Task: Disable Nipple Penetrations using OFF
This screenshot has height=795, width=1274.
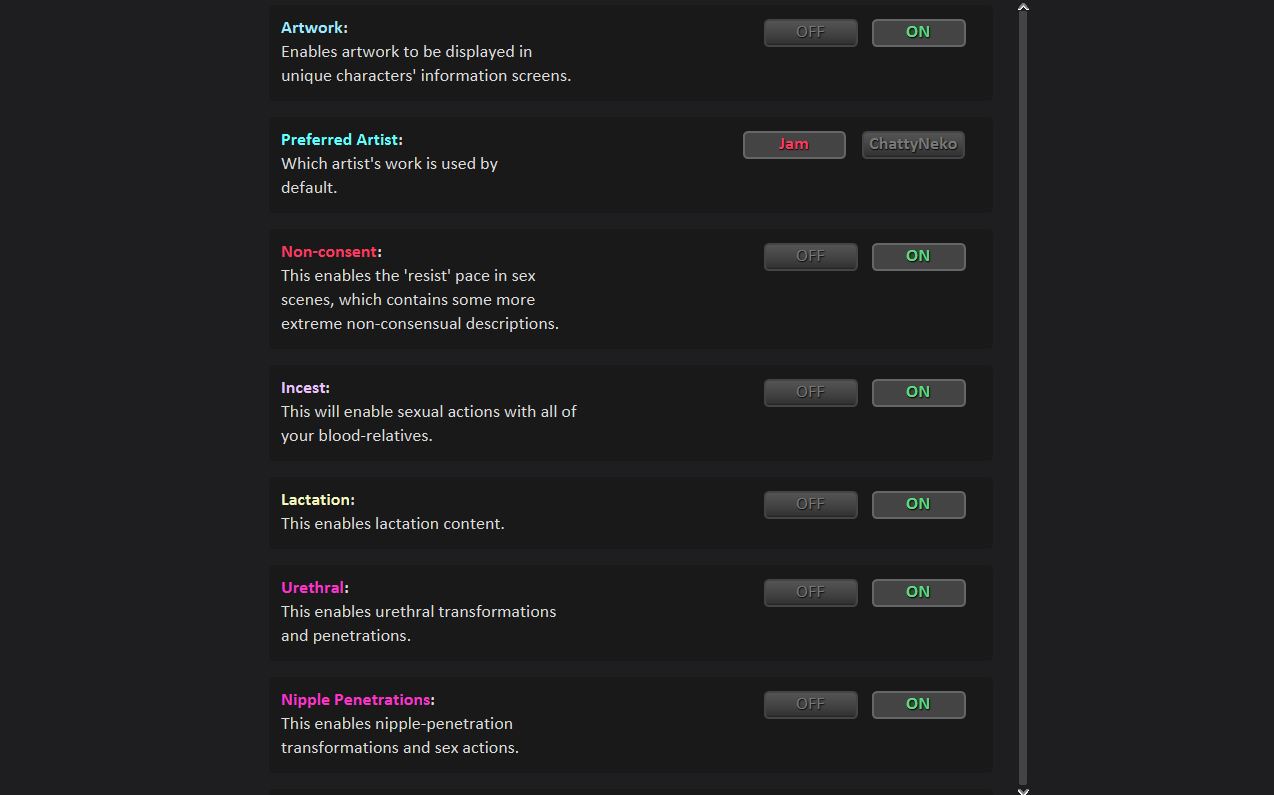Action: tap(810, 704)
